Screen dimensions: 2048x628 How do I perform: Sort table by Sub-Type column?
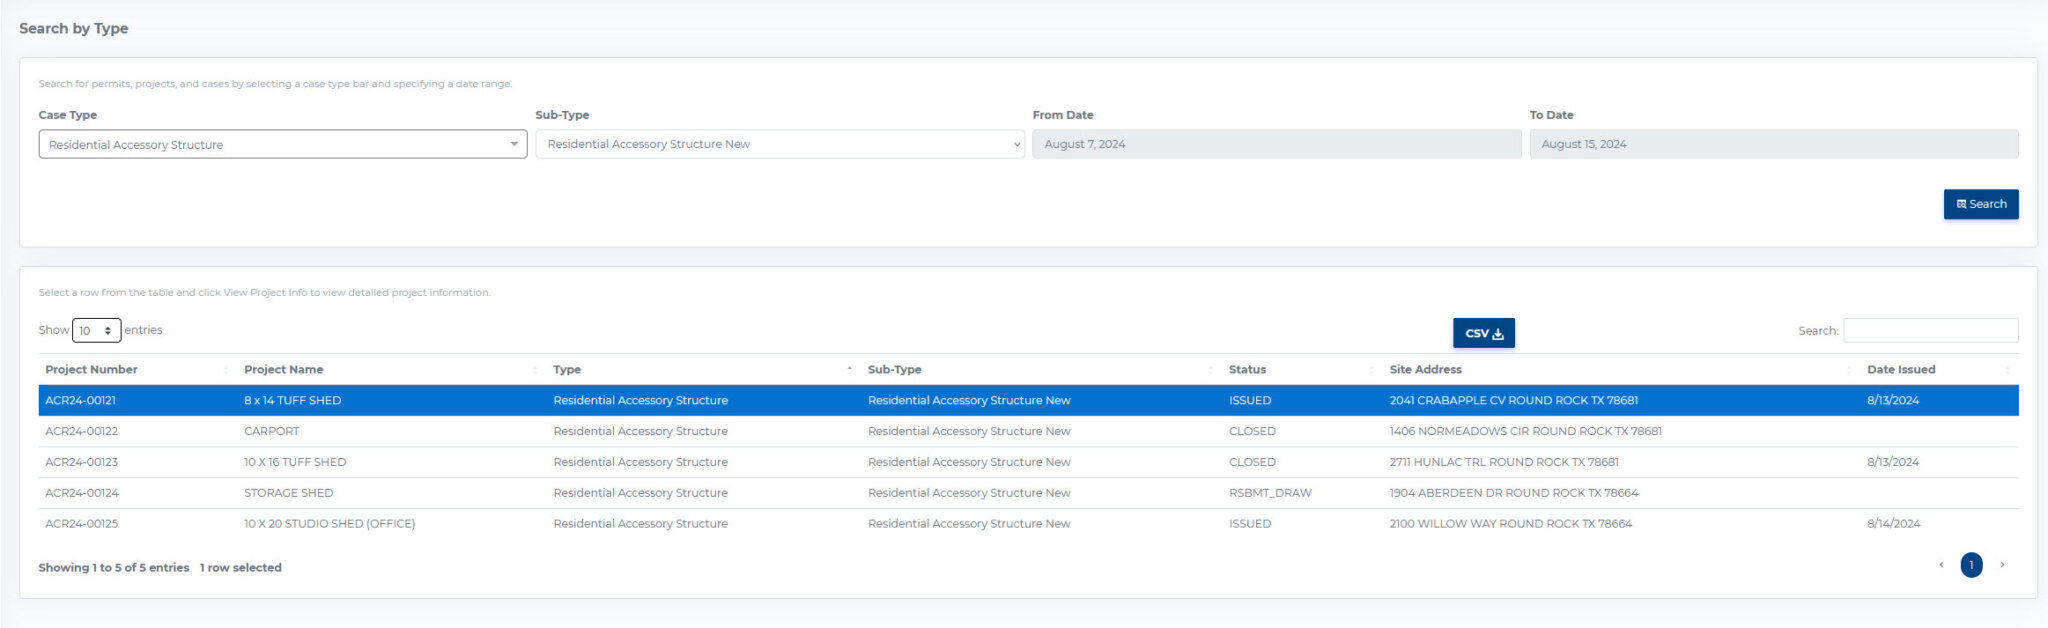click(894, 370)
